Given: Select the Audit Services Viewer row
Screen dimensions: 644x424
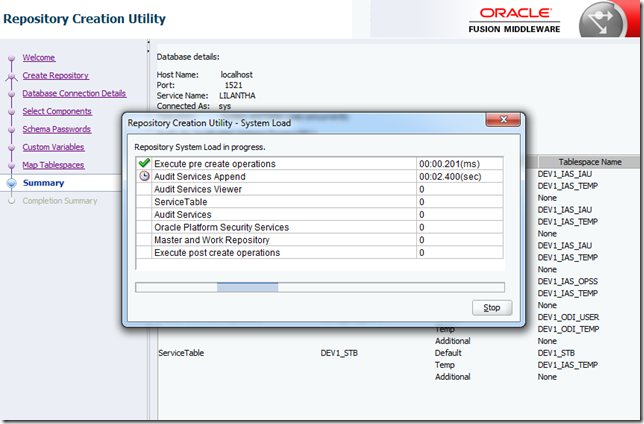Looking at the screenshot, I should (x=320, y=189).
